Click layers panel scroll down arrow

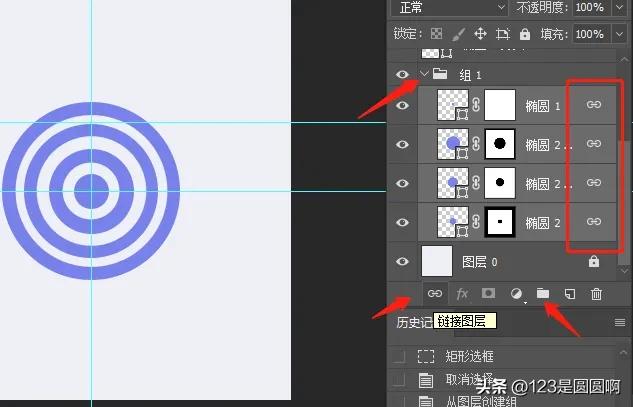click(625, 271)
